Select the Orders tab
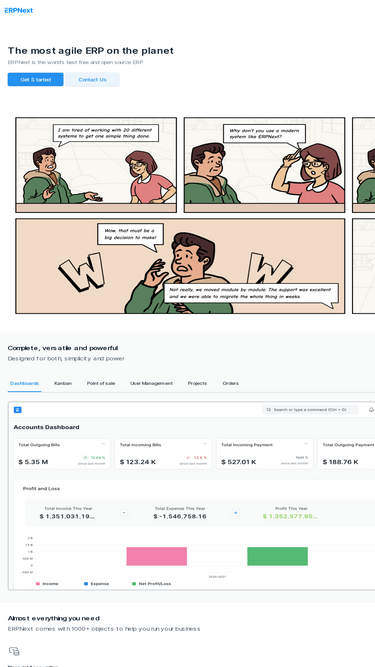Screen dimensions: 375x667 coord(230,383)
